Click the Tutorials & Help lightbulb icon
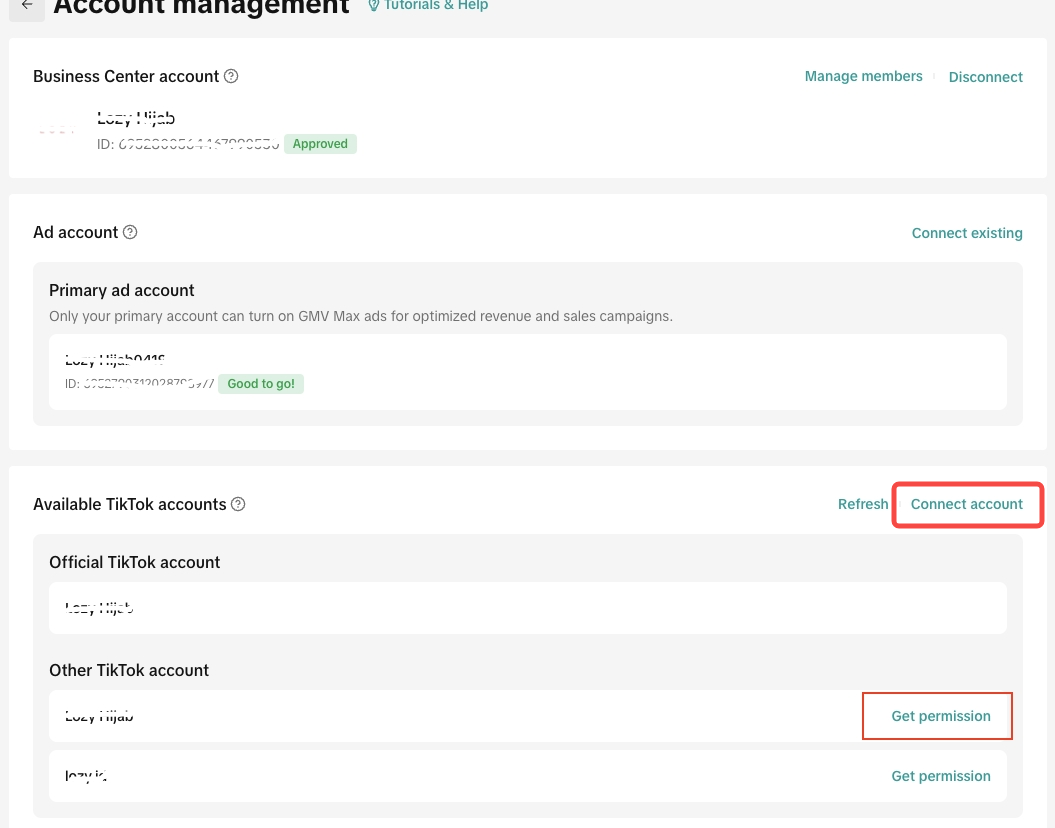Image resolution: width=1055 pixels, height=828 pixels. click(x=374, y=6)
